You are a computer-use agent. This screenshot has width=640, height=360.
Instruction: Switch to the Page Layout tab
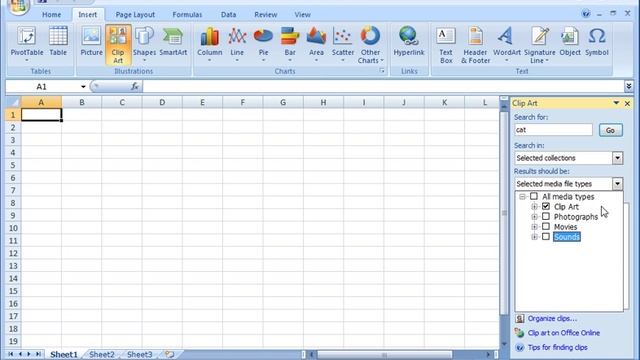[135, 15]
